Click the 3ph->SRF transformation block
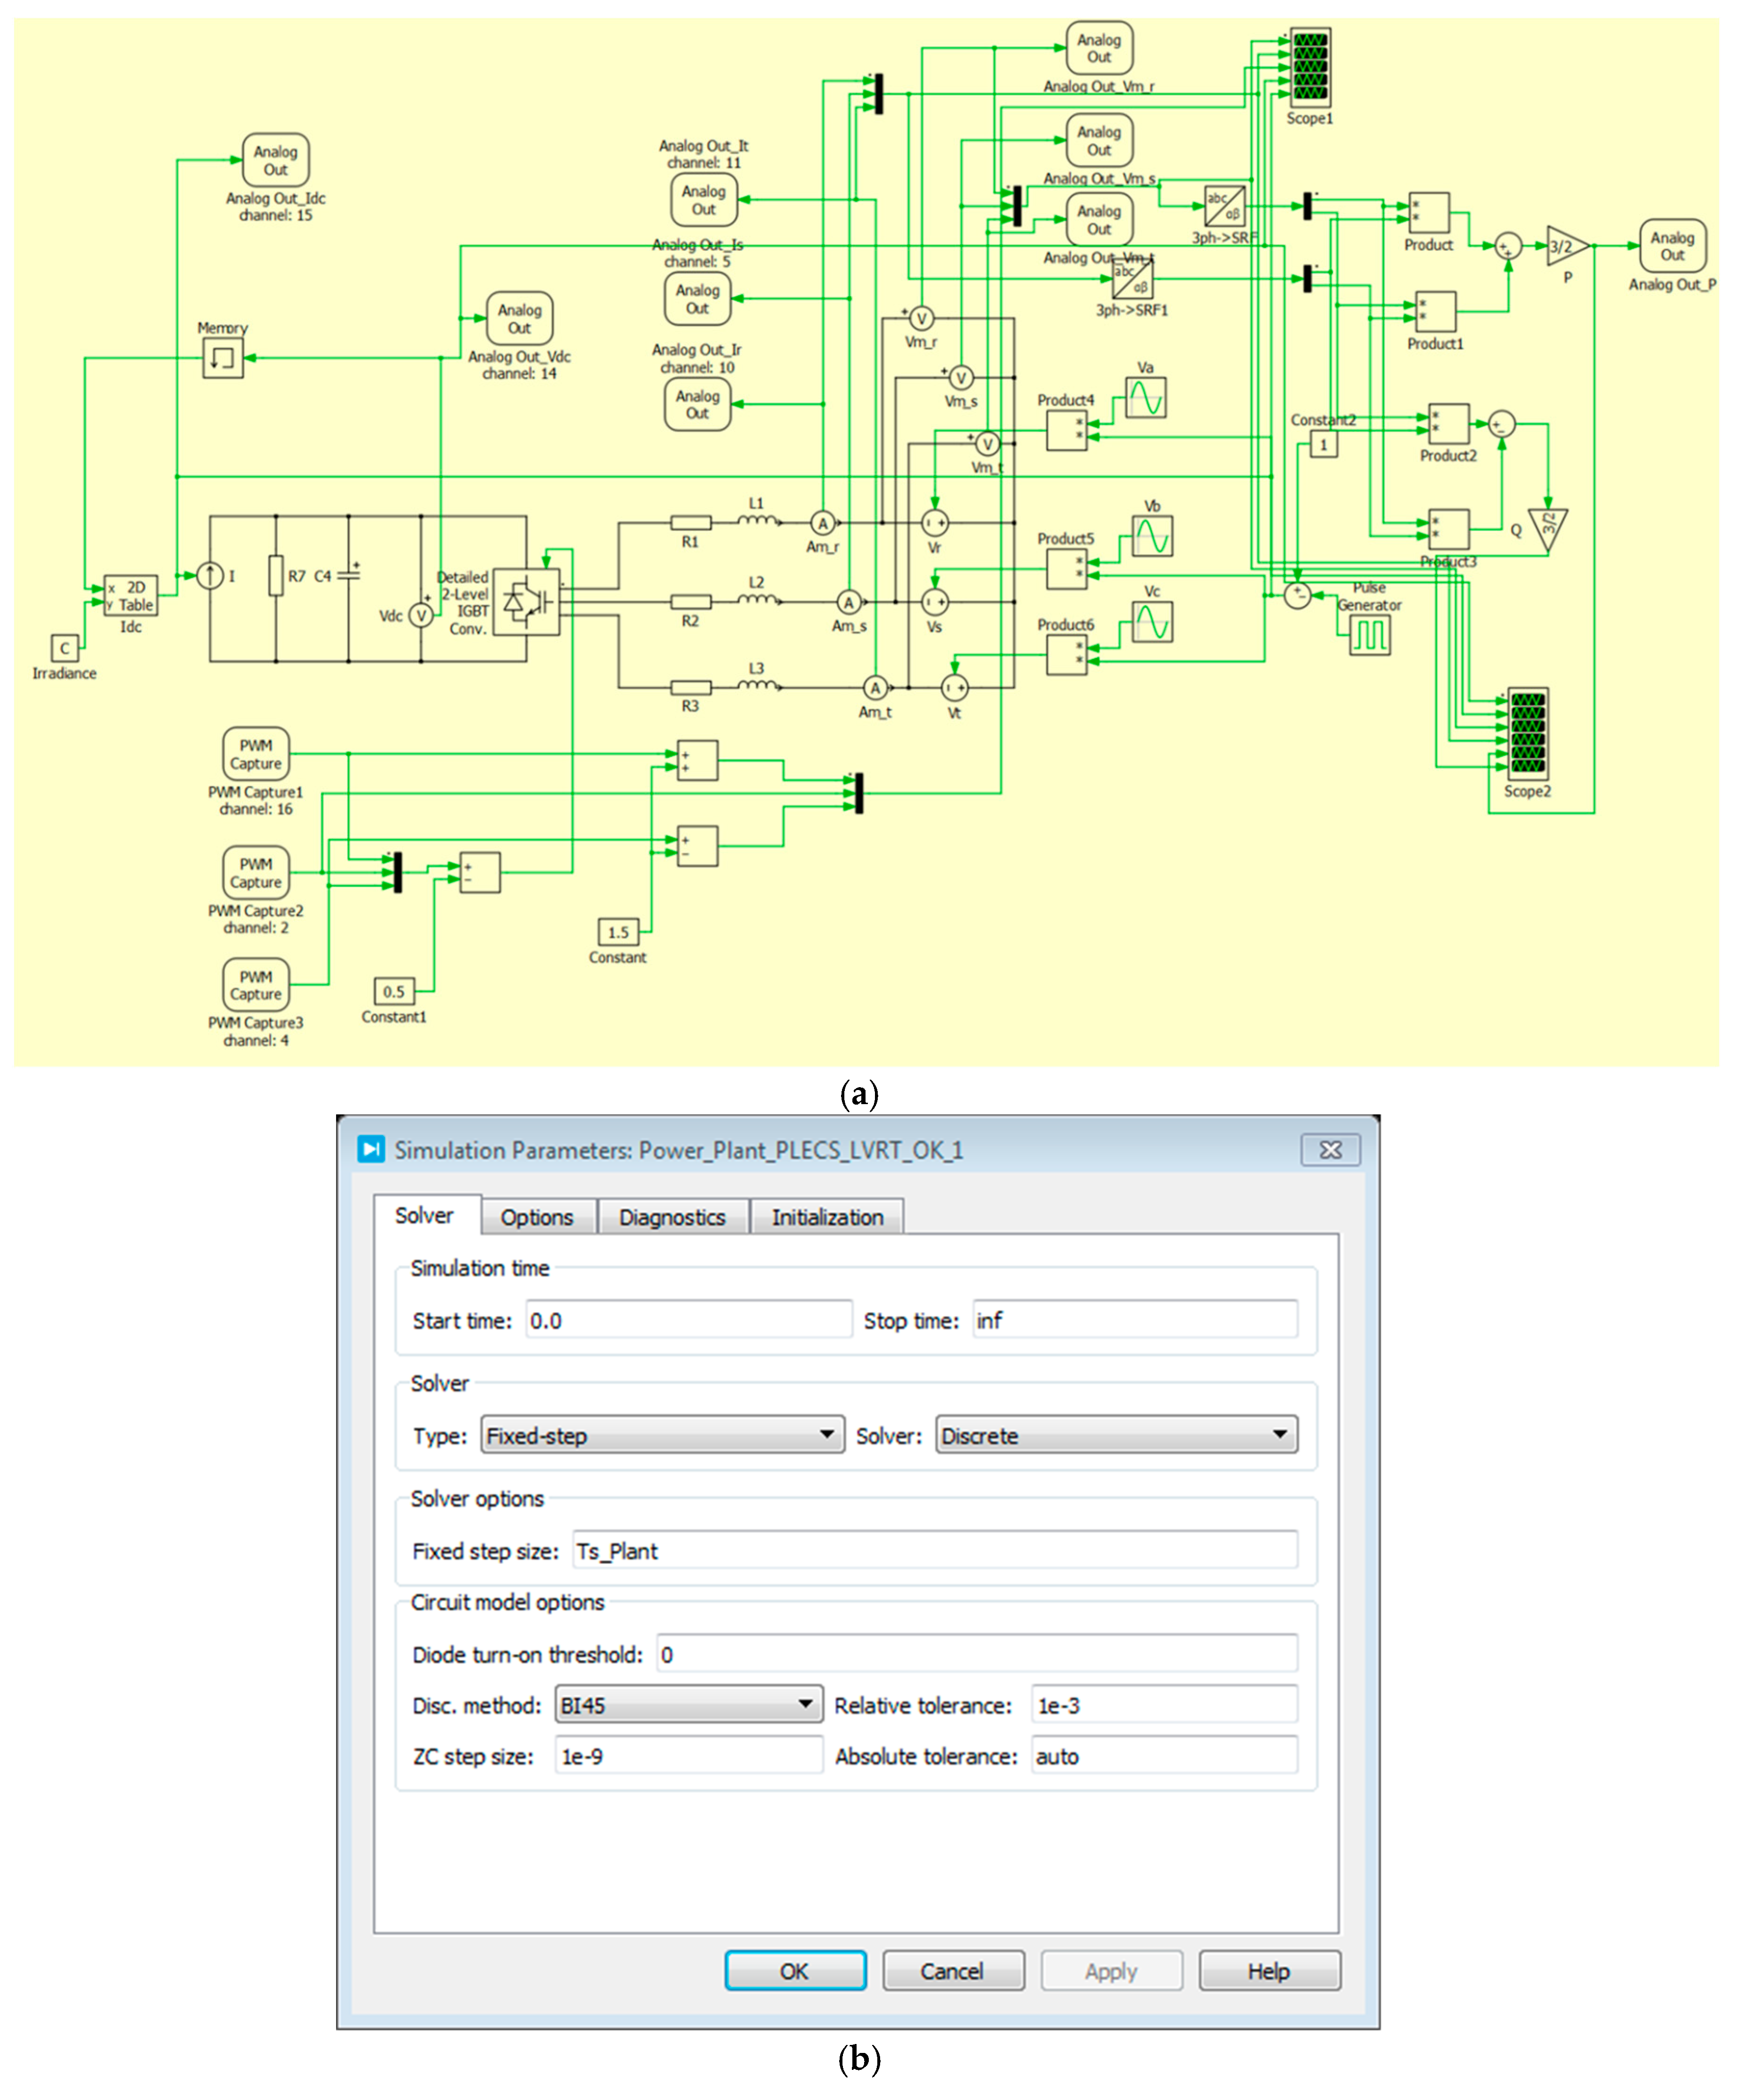Image resolution: width=1740 pixels, height=2100 pixels. [1224, 206]
